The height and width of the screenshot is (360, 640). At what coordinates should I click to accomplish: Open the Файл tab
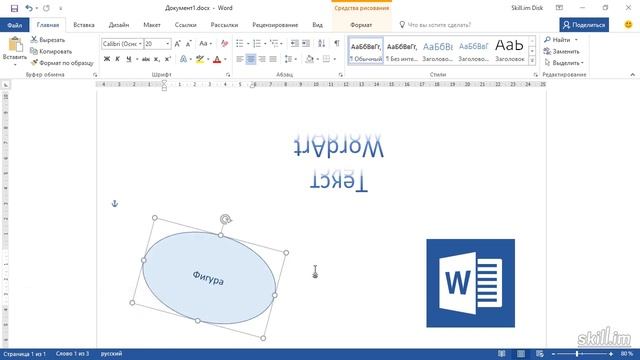click(x=15, y=25)
